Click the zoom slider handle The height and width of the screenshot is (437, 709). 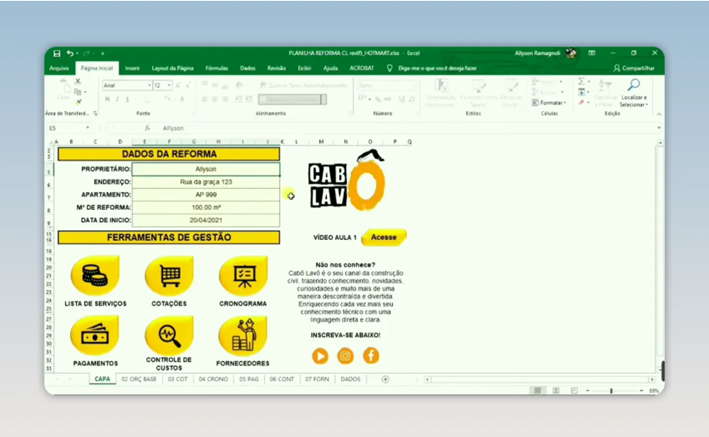pyautogui.click(x=611, y=390)
